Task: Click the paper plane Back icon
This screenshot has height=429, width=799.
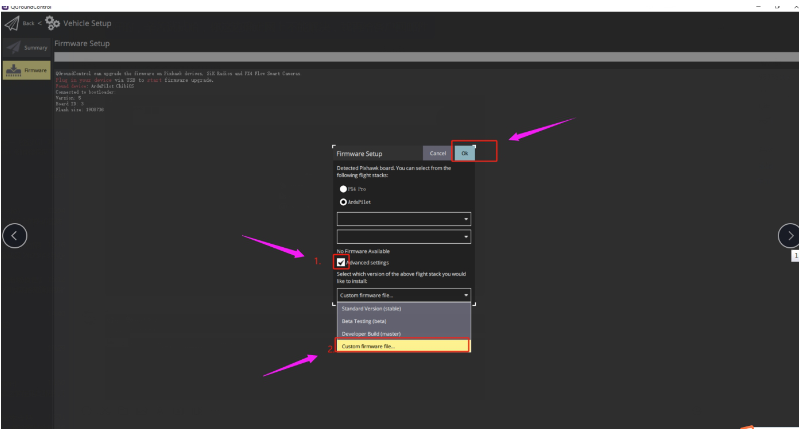Action: pos(11,22)
